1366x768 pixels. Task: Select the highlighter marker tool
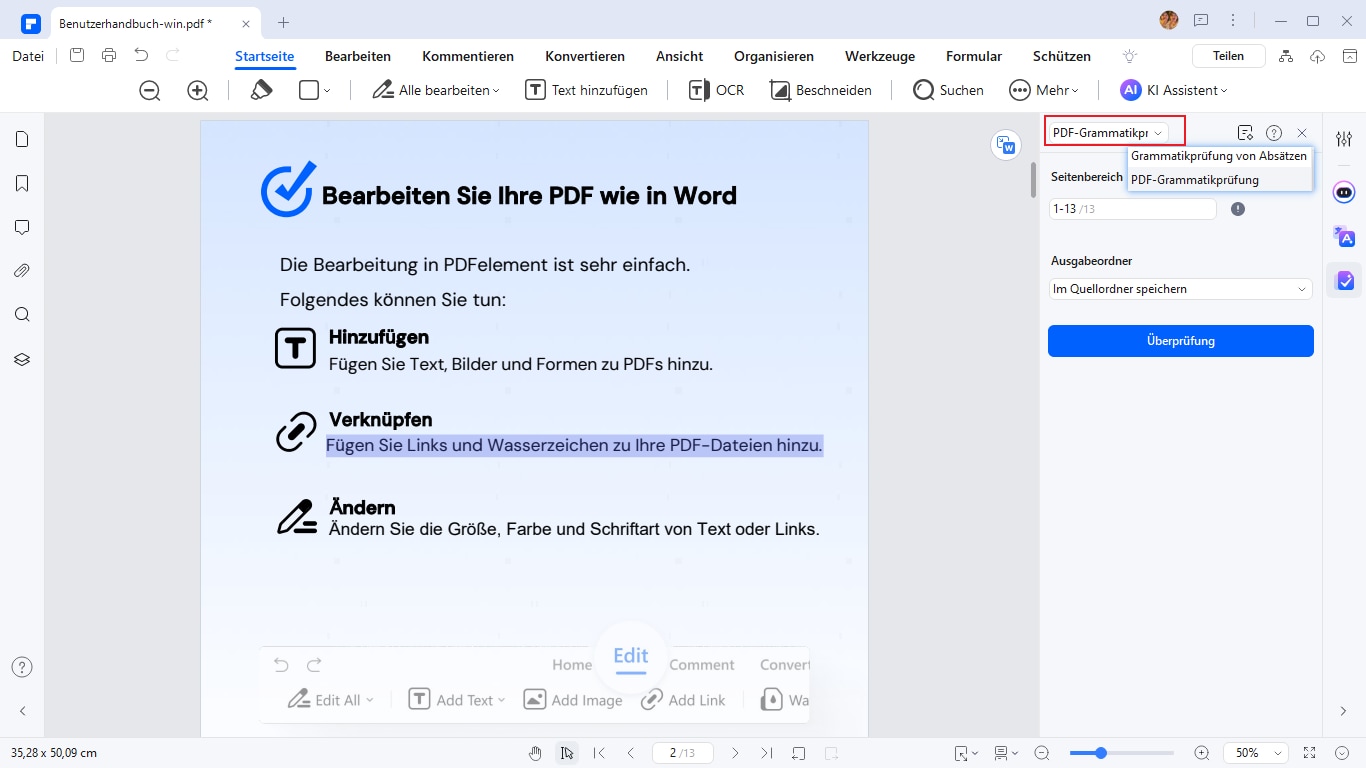[261, 90]
